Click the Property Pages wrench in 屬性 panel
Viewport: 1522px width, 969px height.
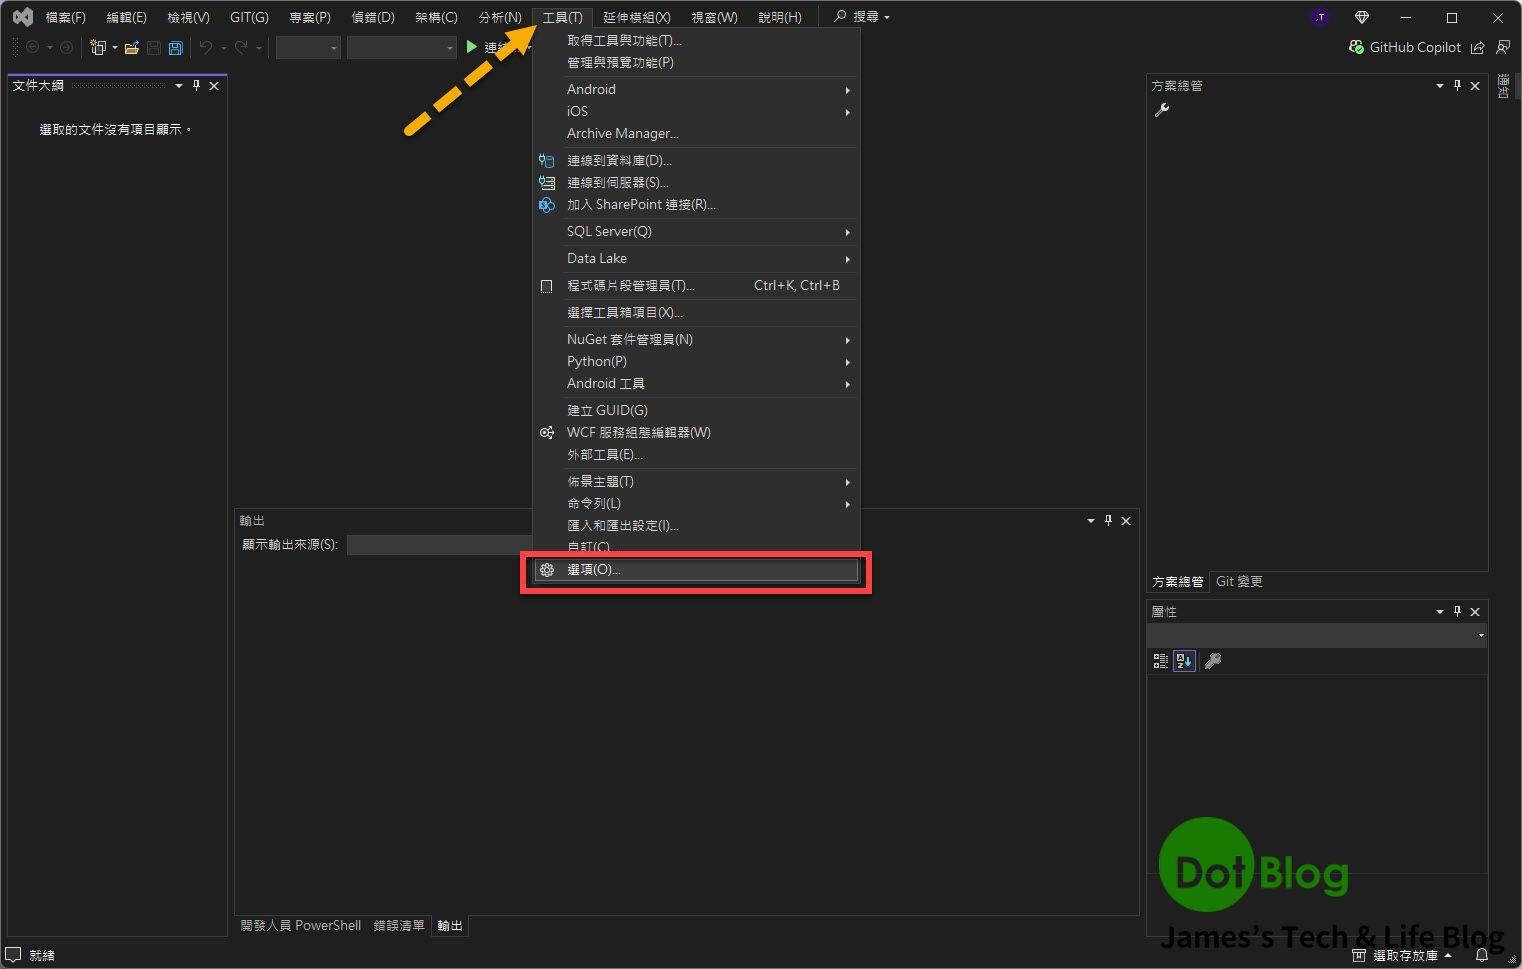[1212, 661]
